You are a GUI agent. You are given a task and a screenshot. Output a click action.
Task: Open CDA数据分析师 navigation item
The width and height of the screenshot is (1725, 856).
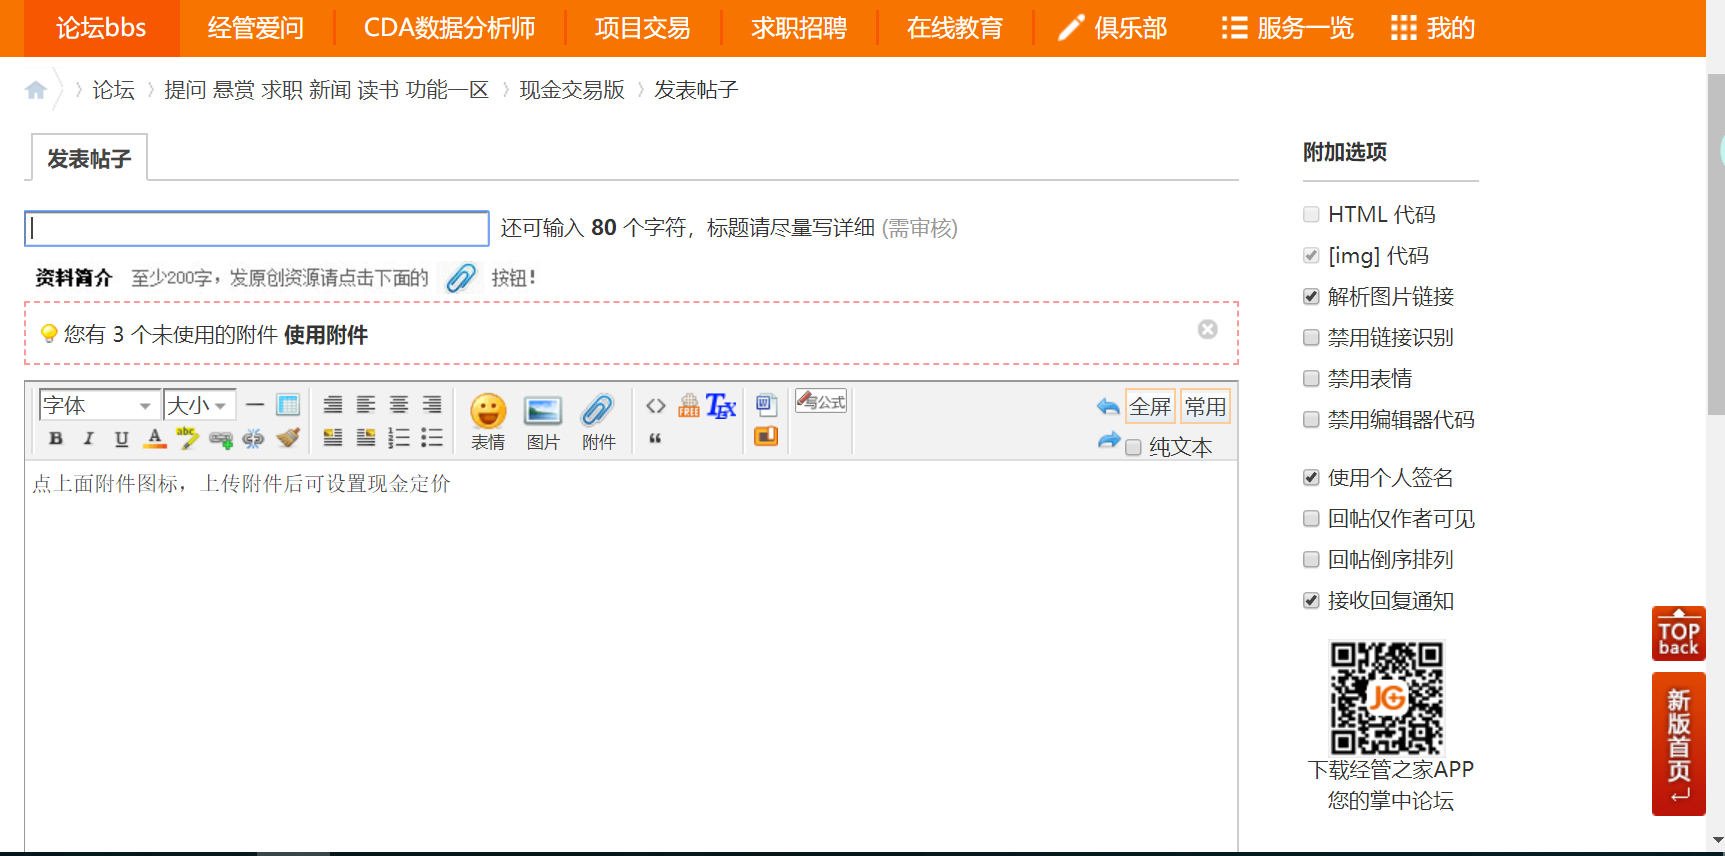[x=450, y=28]
